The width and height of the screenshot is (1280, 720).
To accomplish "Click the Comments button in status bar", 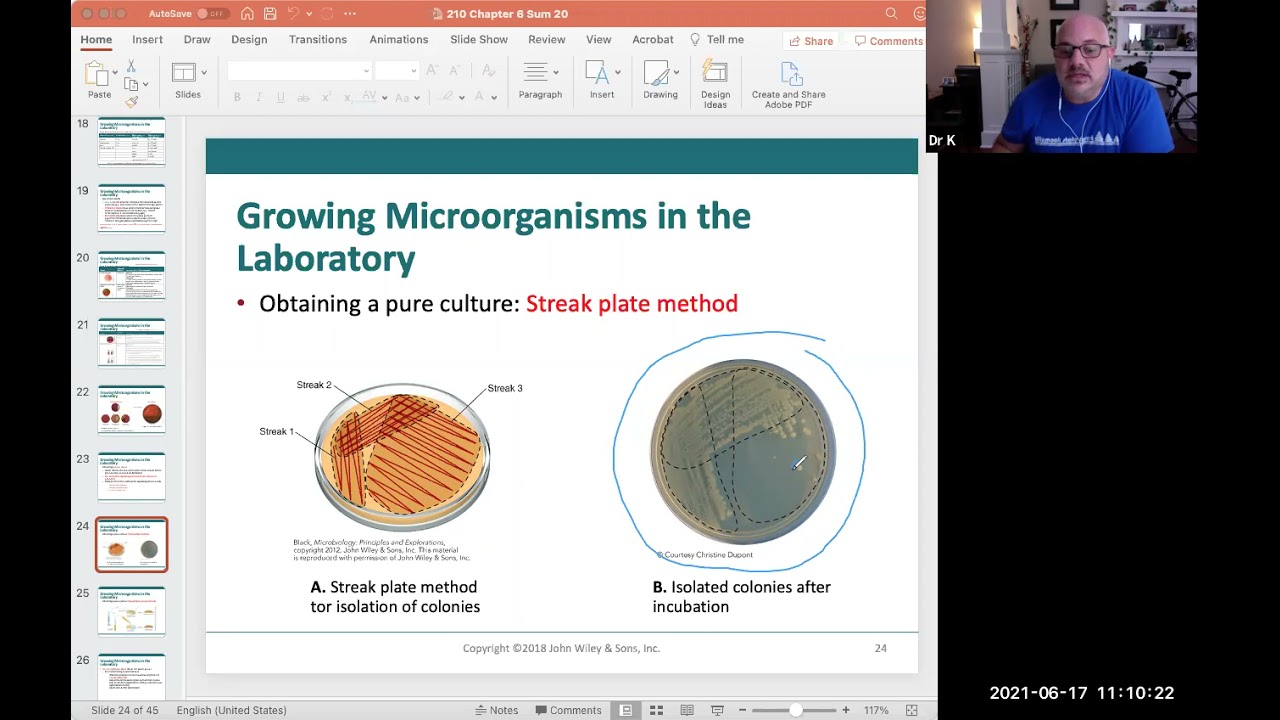I will pos(568,710).
